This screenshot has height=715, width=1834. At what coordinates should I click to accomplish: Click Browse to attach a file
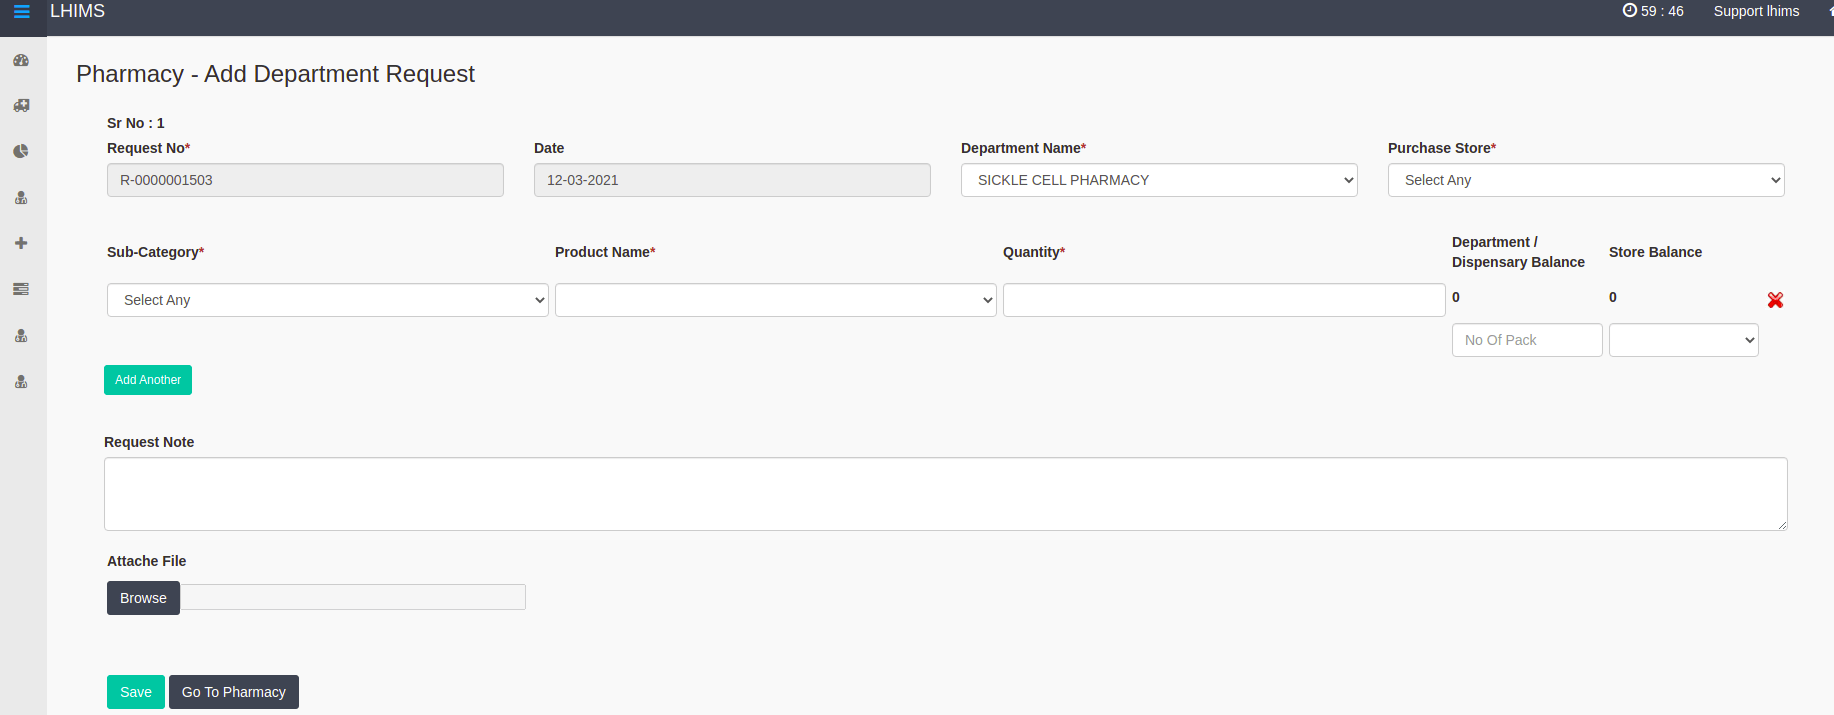click(x=143, y=598)
